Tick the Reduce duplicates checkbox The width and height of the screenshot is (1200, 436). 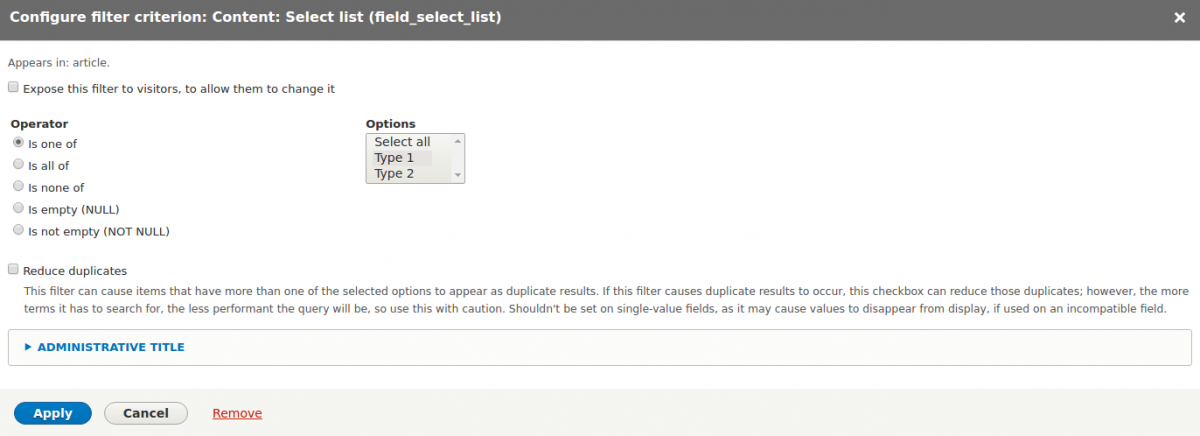pyautogui.click(x=13, y=270)
